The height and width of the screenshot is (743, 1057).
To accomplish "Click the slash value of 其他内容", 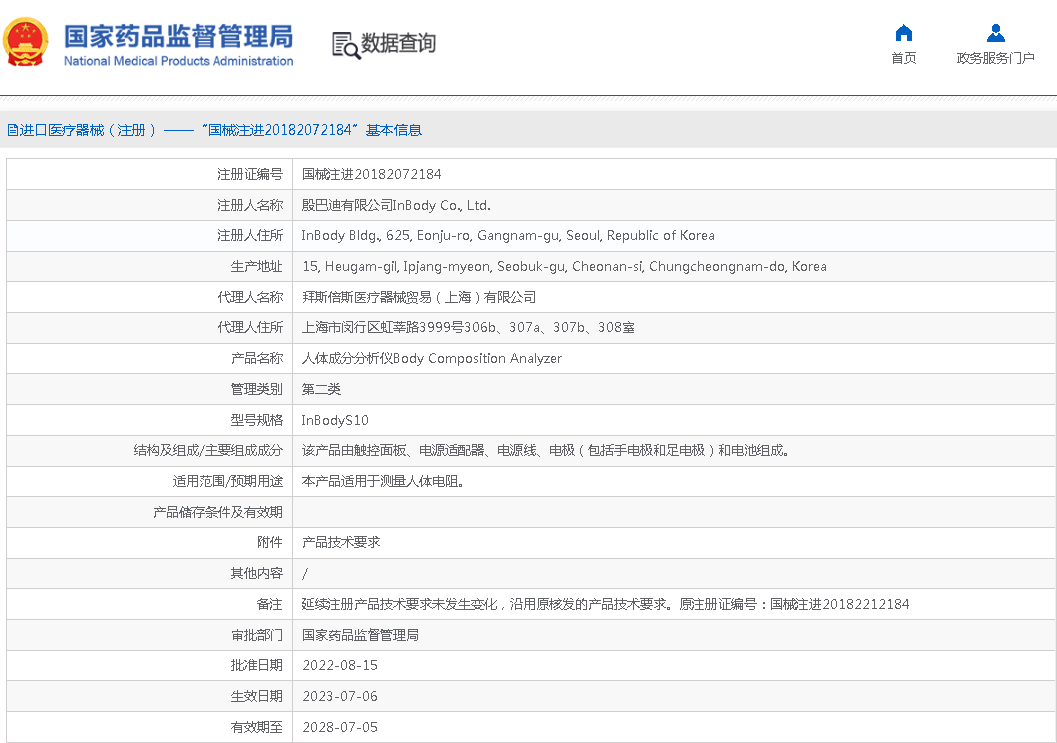I will tap(305, 574).
